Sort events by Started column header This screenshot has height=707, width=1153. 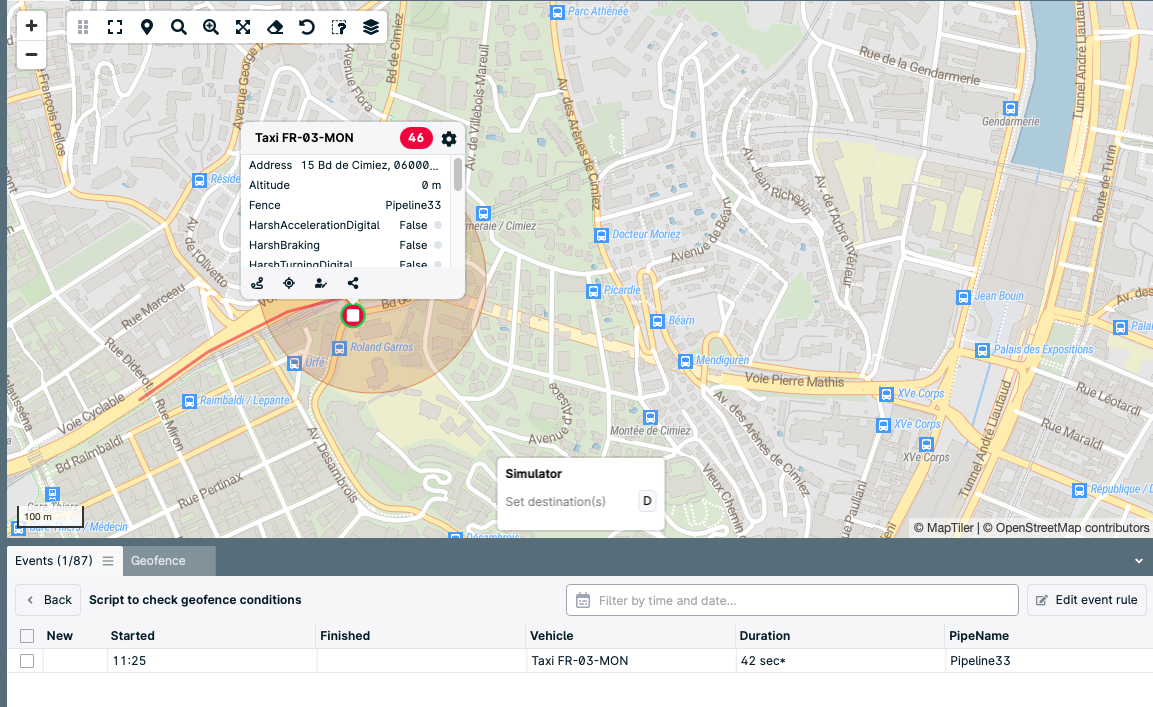pyautogui.click(x=132, y=636)
